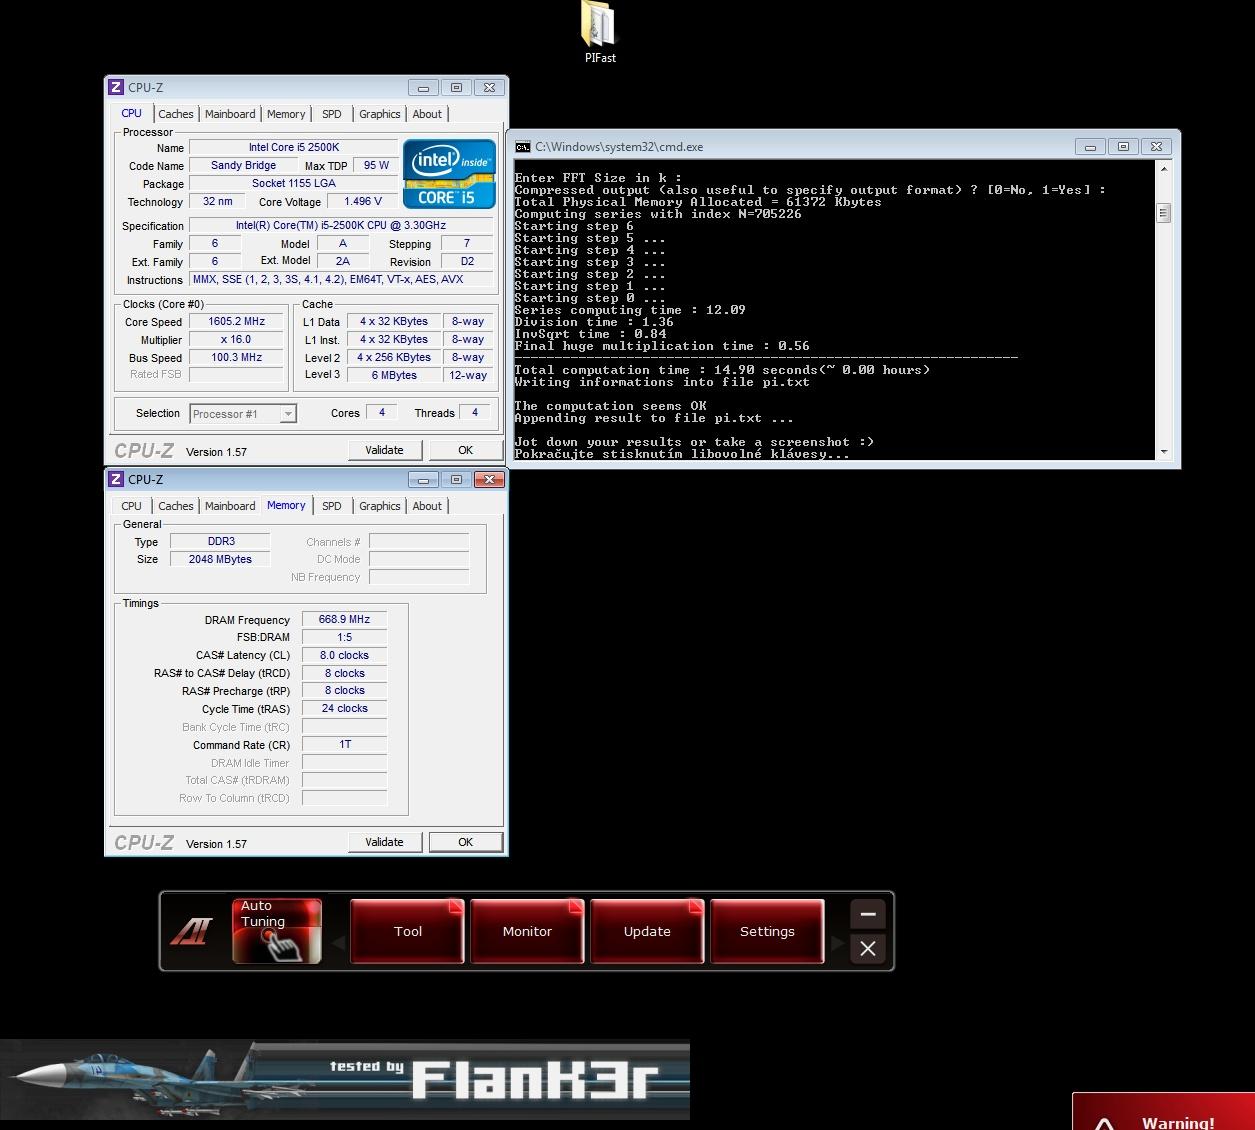Click Specification field i5-2500K CPU @ 3.30GHz

point(342,226)
